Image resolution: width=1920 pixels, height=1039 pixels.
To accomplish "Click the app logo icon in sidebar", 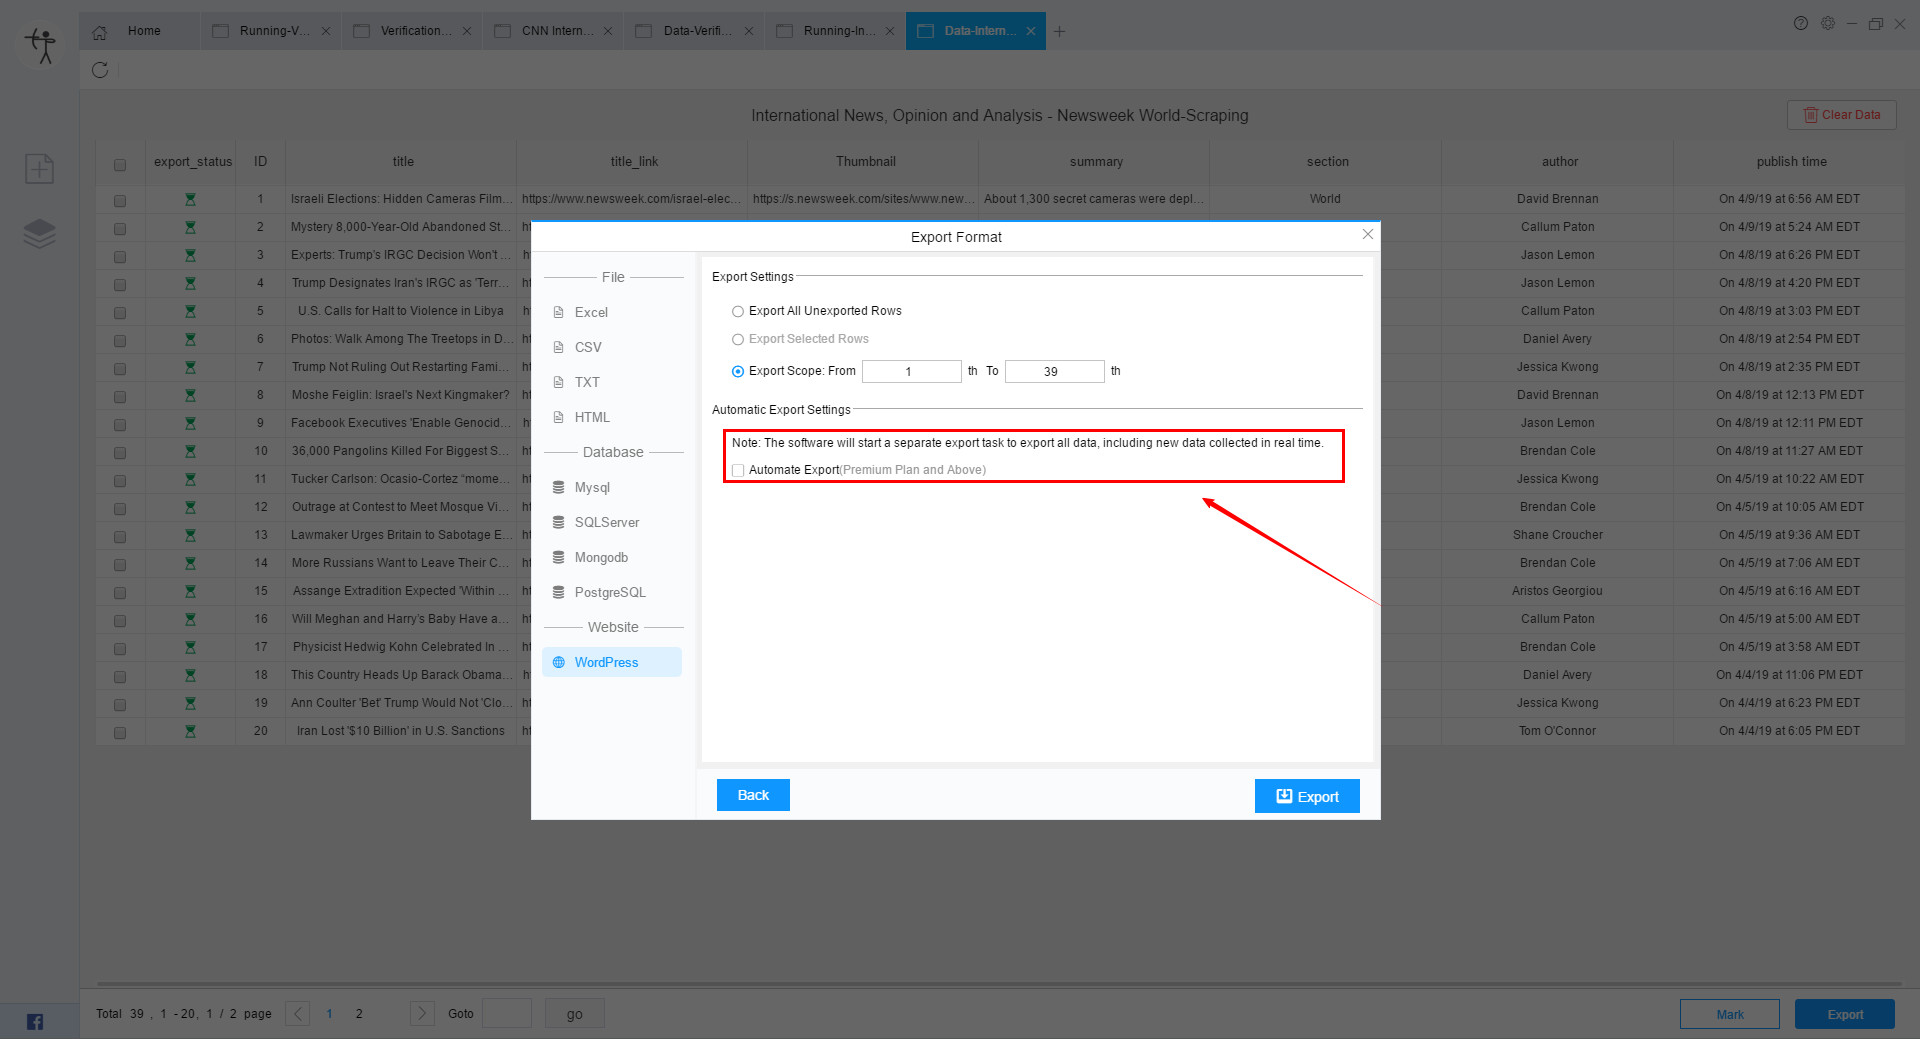I will click(41, 45).
